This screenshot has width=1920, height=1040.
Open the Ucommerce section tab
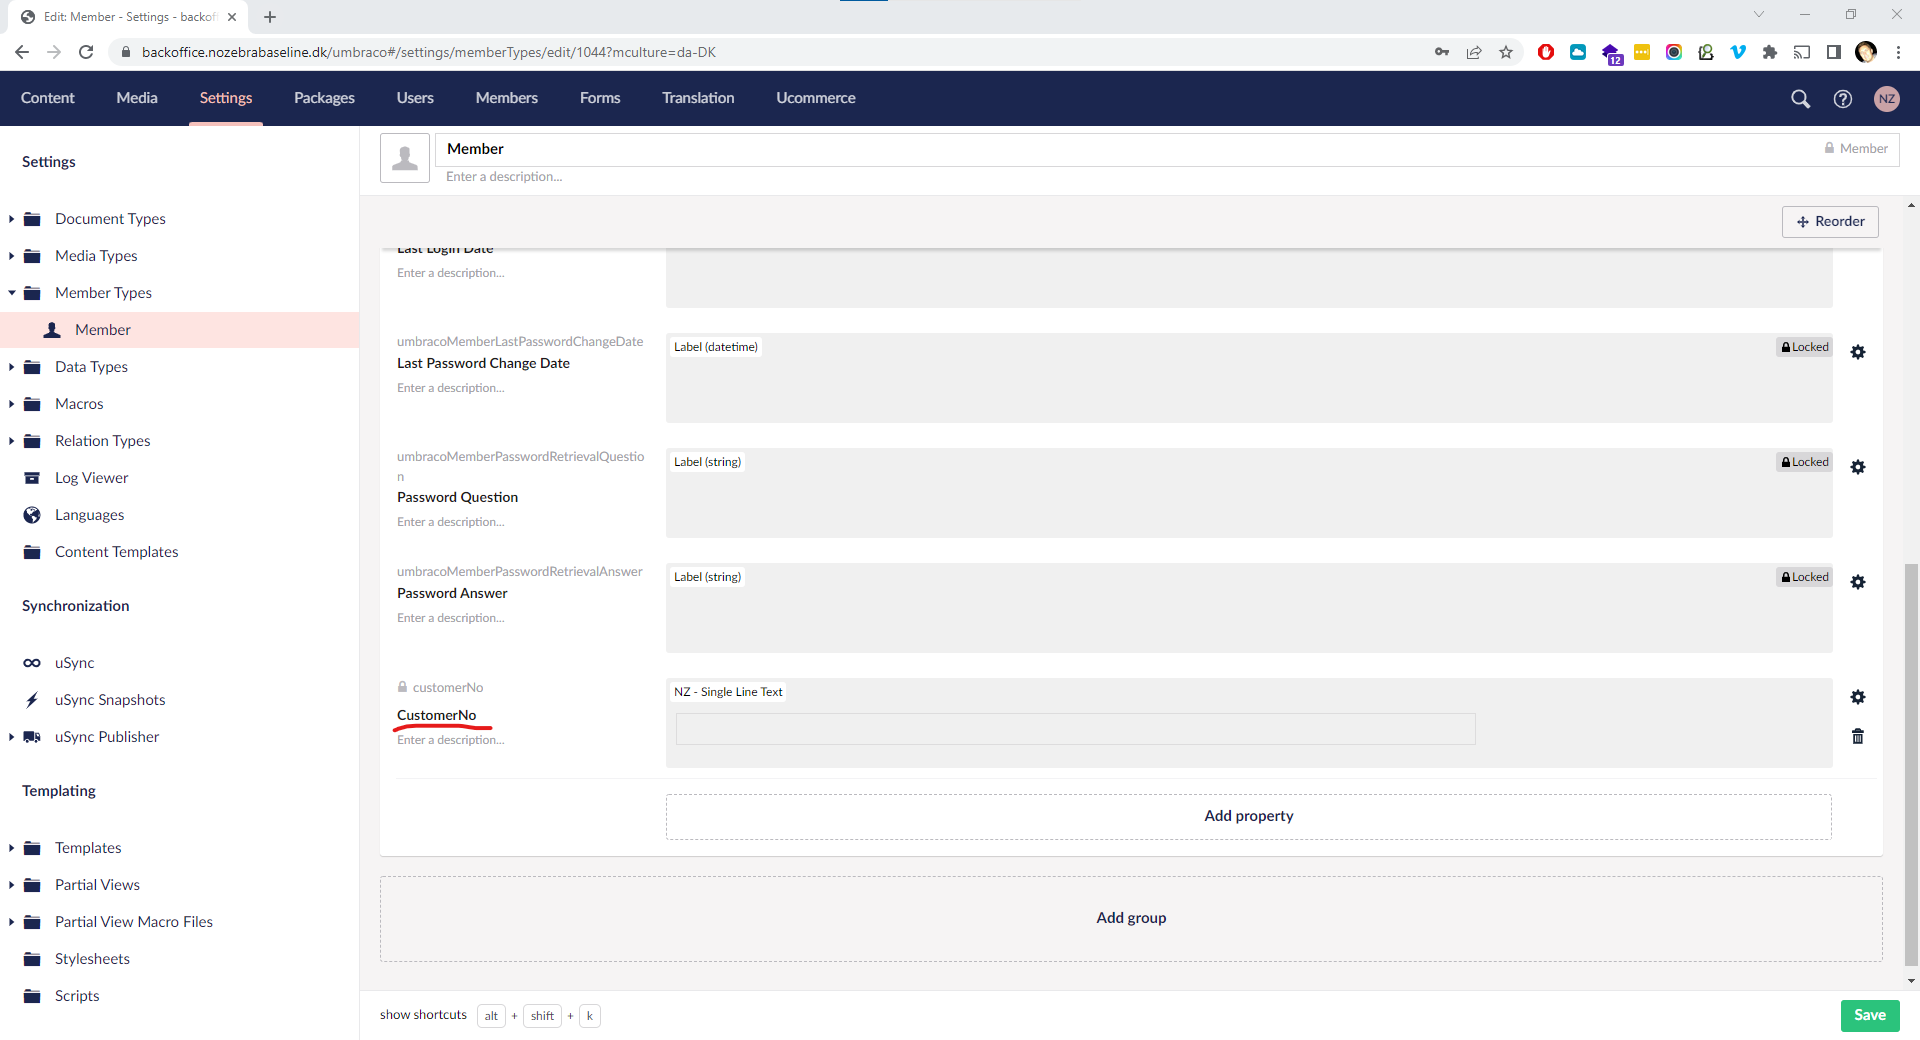pyautogui.click(x=815, y=98)
